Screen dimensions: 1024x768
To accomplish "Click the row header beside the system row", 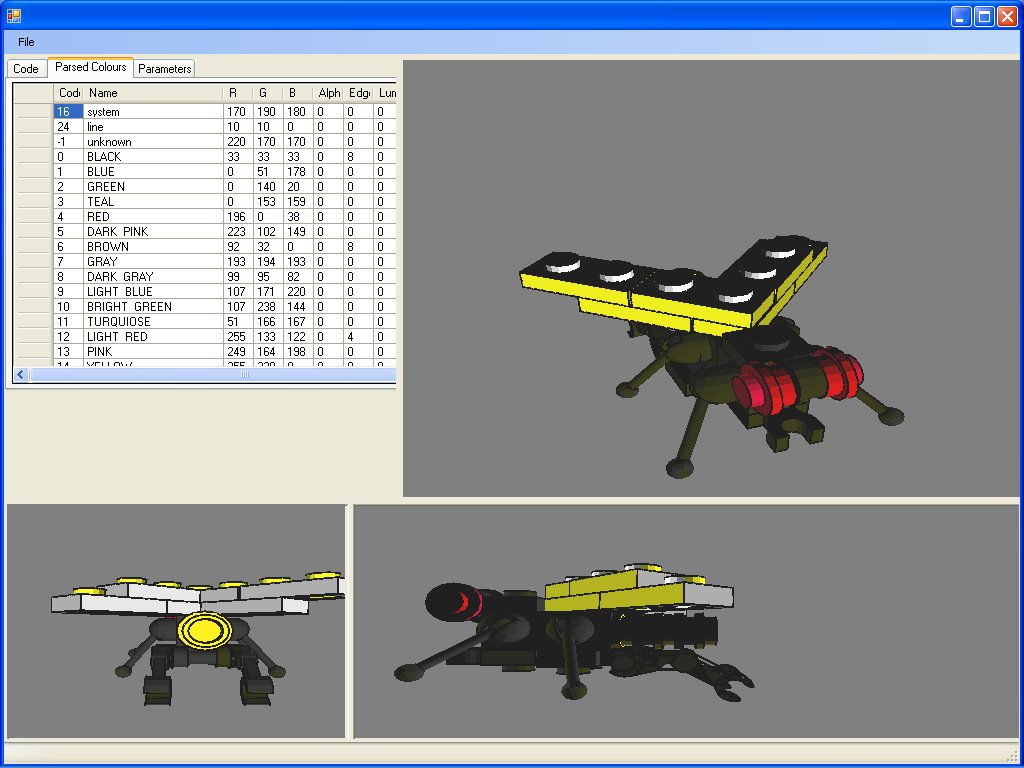I will [33, 112].
